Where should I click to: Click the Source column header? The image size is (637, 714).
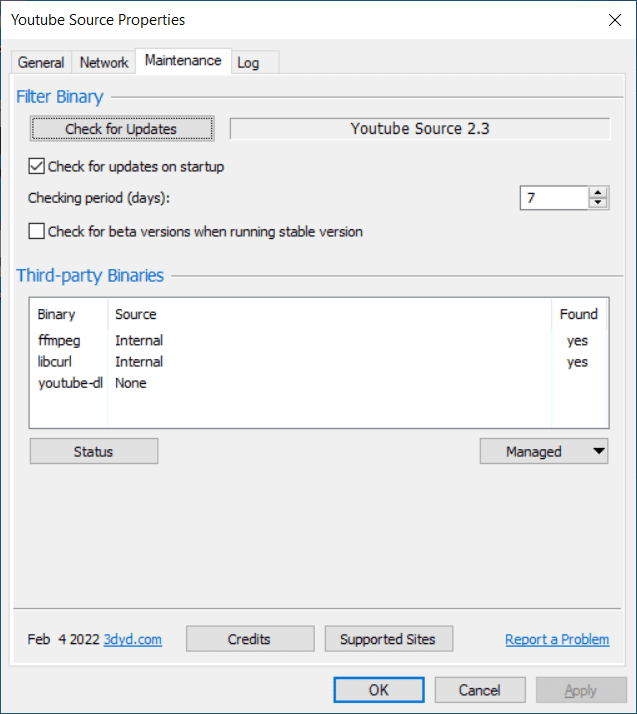(330, 314)
